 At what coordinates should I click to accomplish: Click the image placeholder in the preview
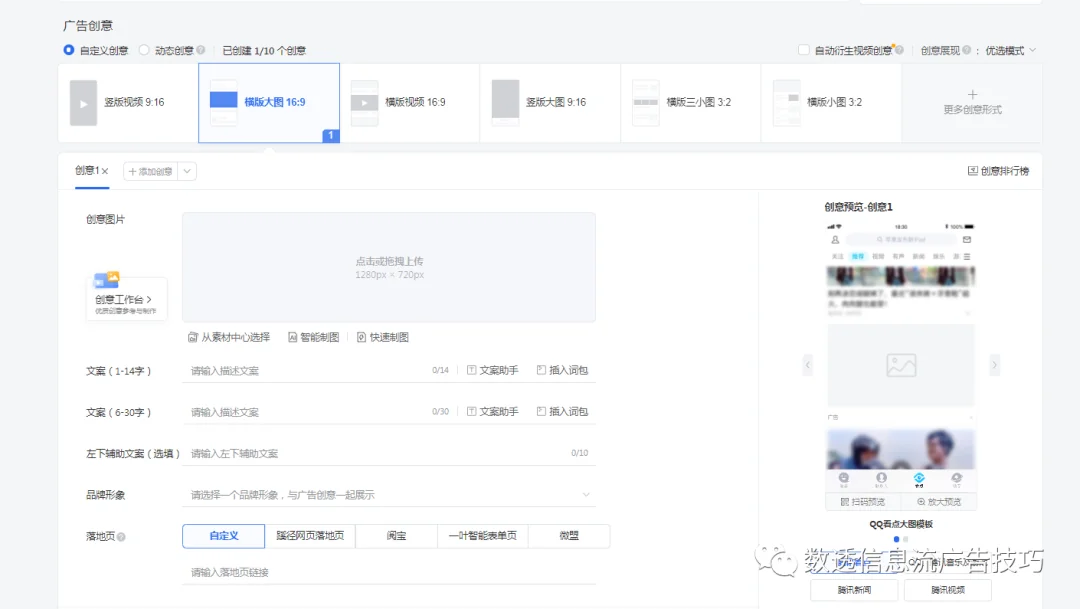pyautogui.click(x=901, y=365)
